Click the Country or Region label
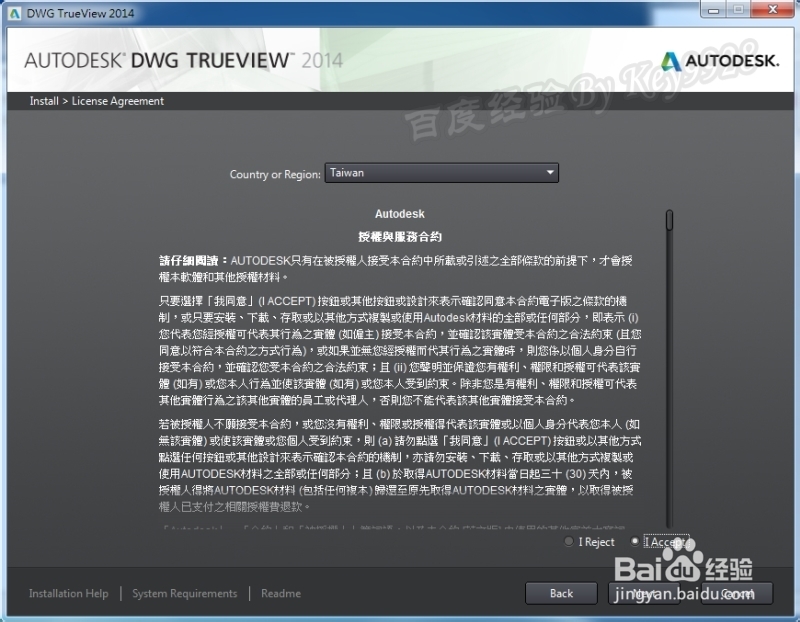 click(275, 174)
